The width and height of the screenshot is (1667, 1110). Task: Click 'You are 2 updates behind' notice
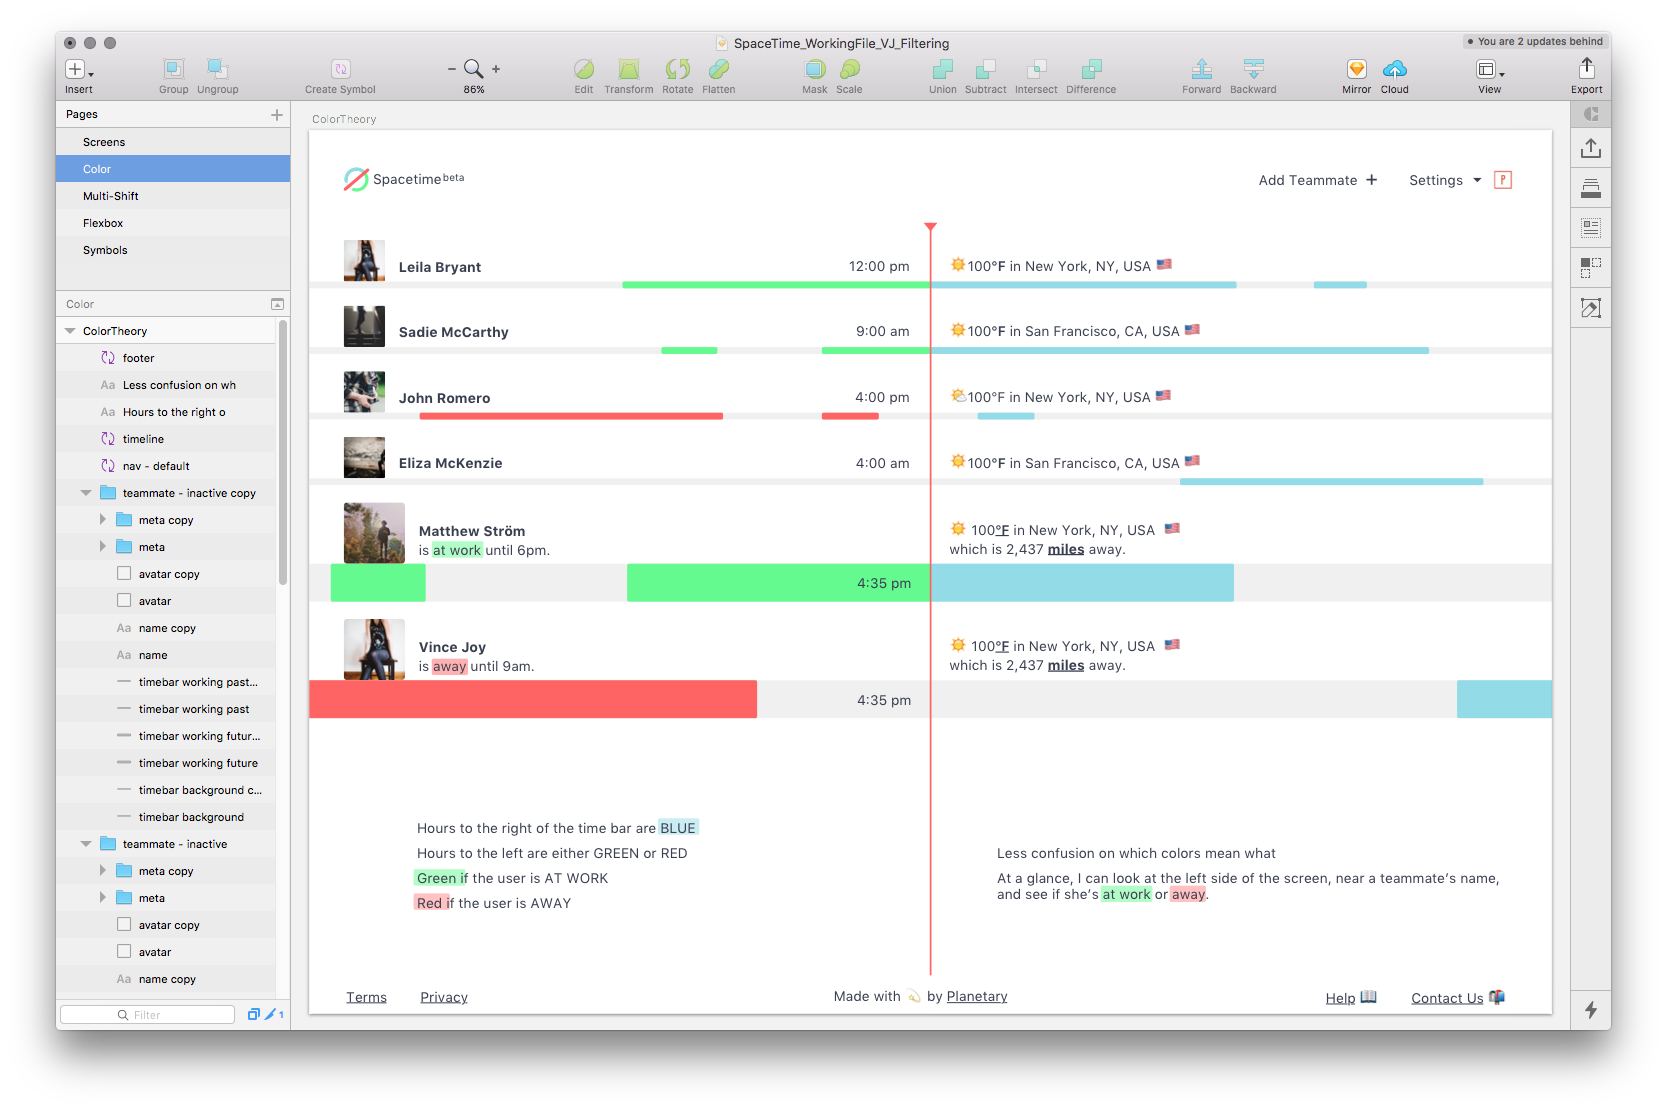tap(1535, 41)
